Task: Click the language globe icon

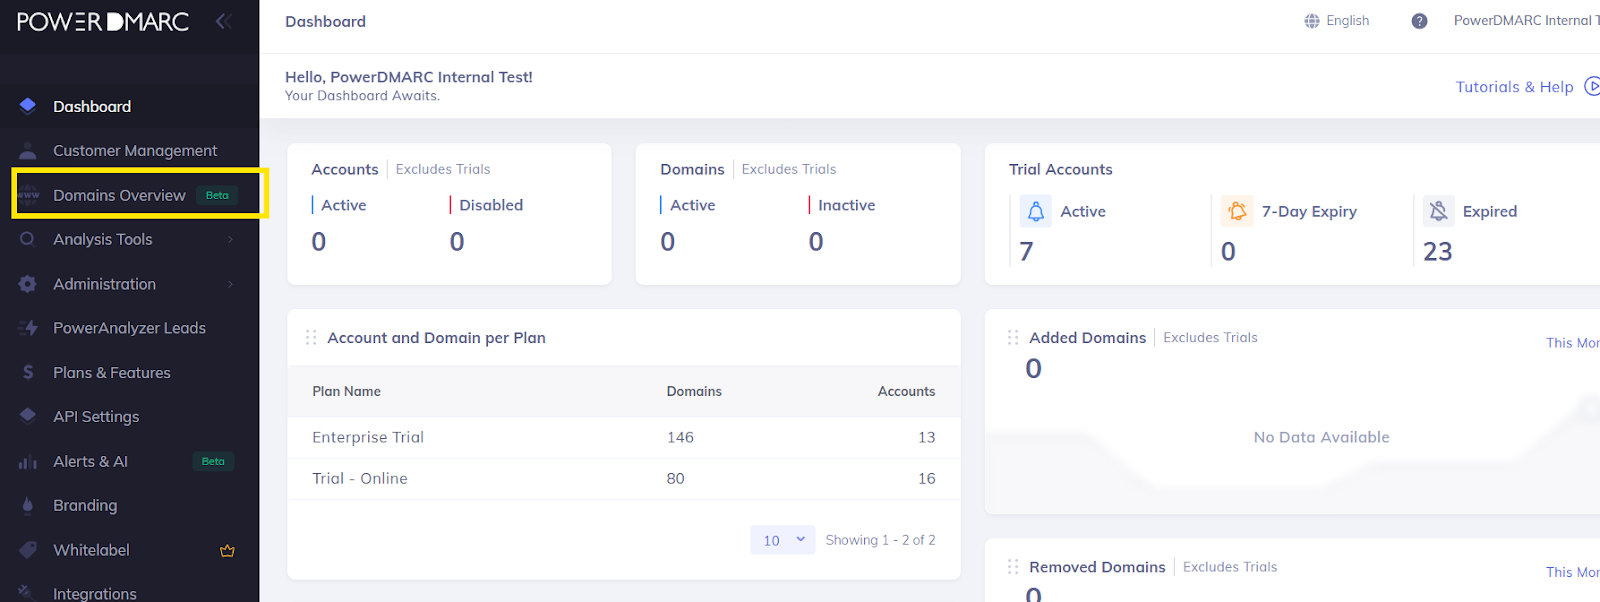Action: [1312, 21]
